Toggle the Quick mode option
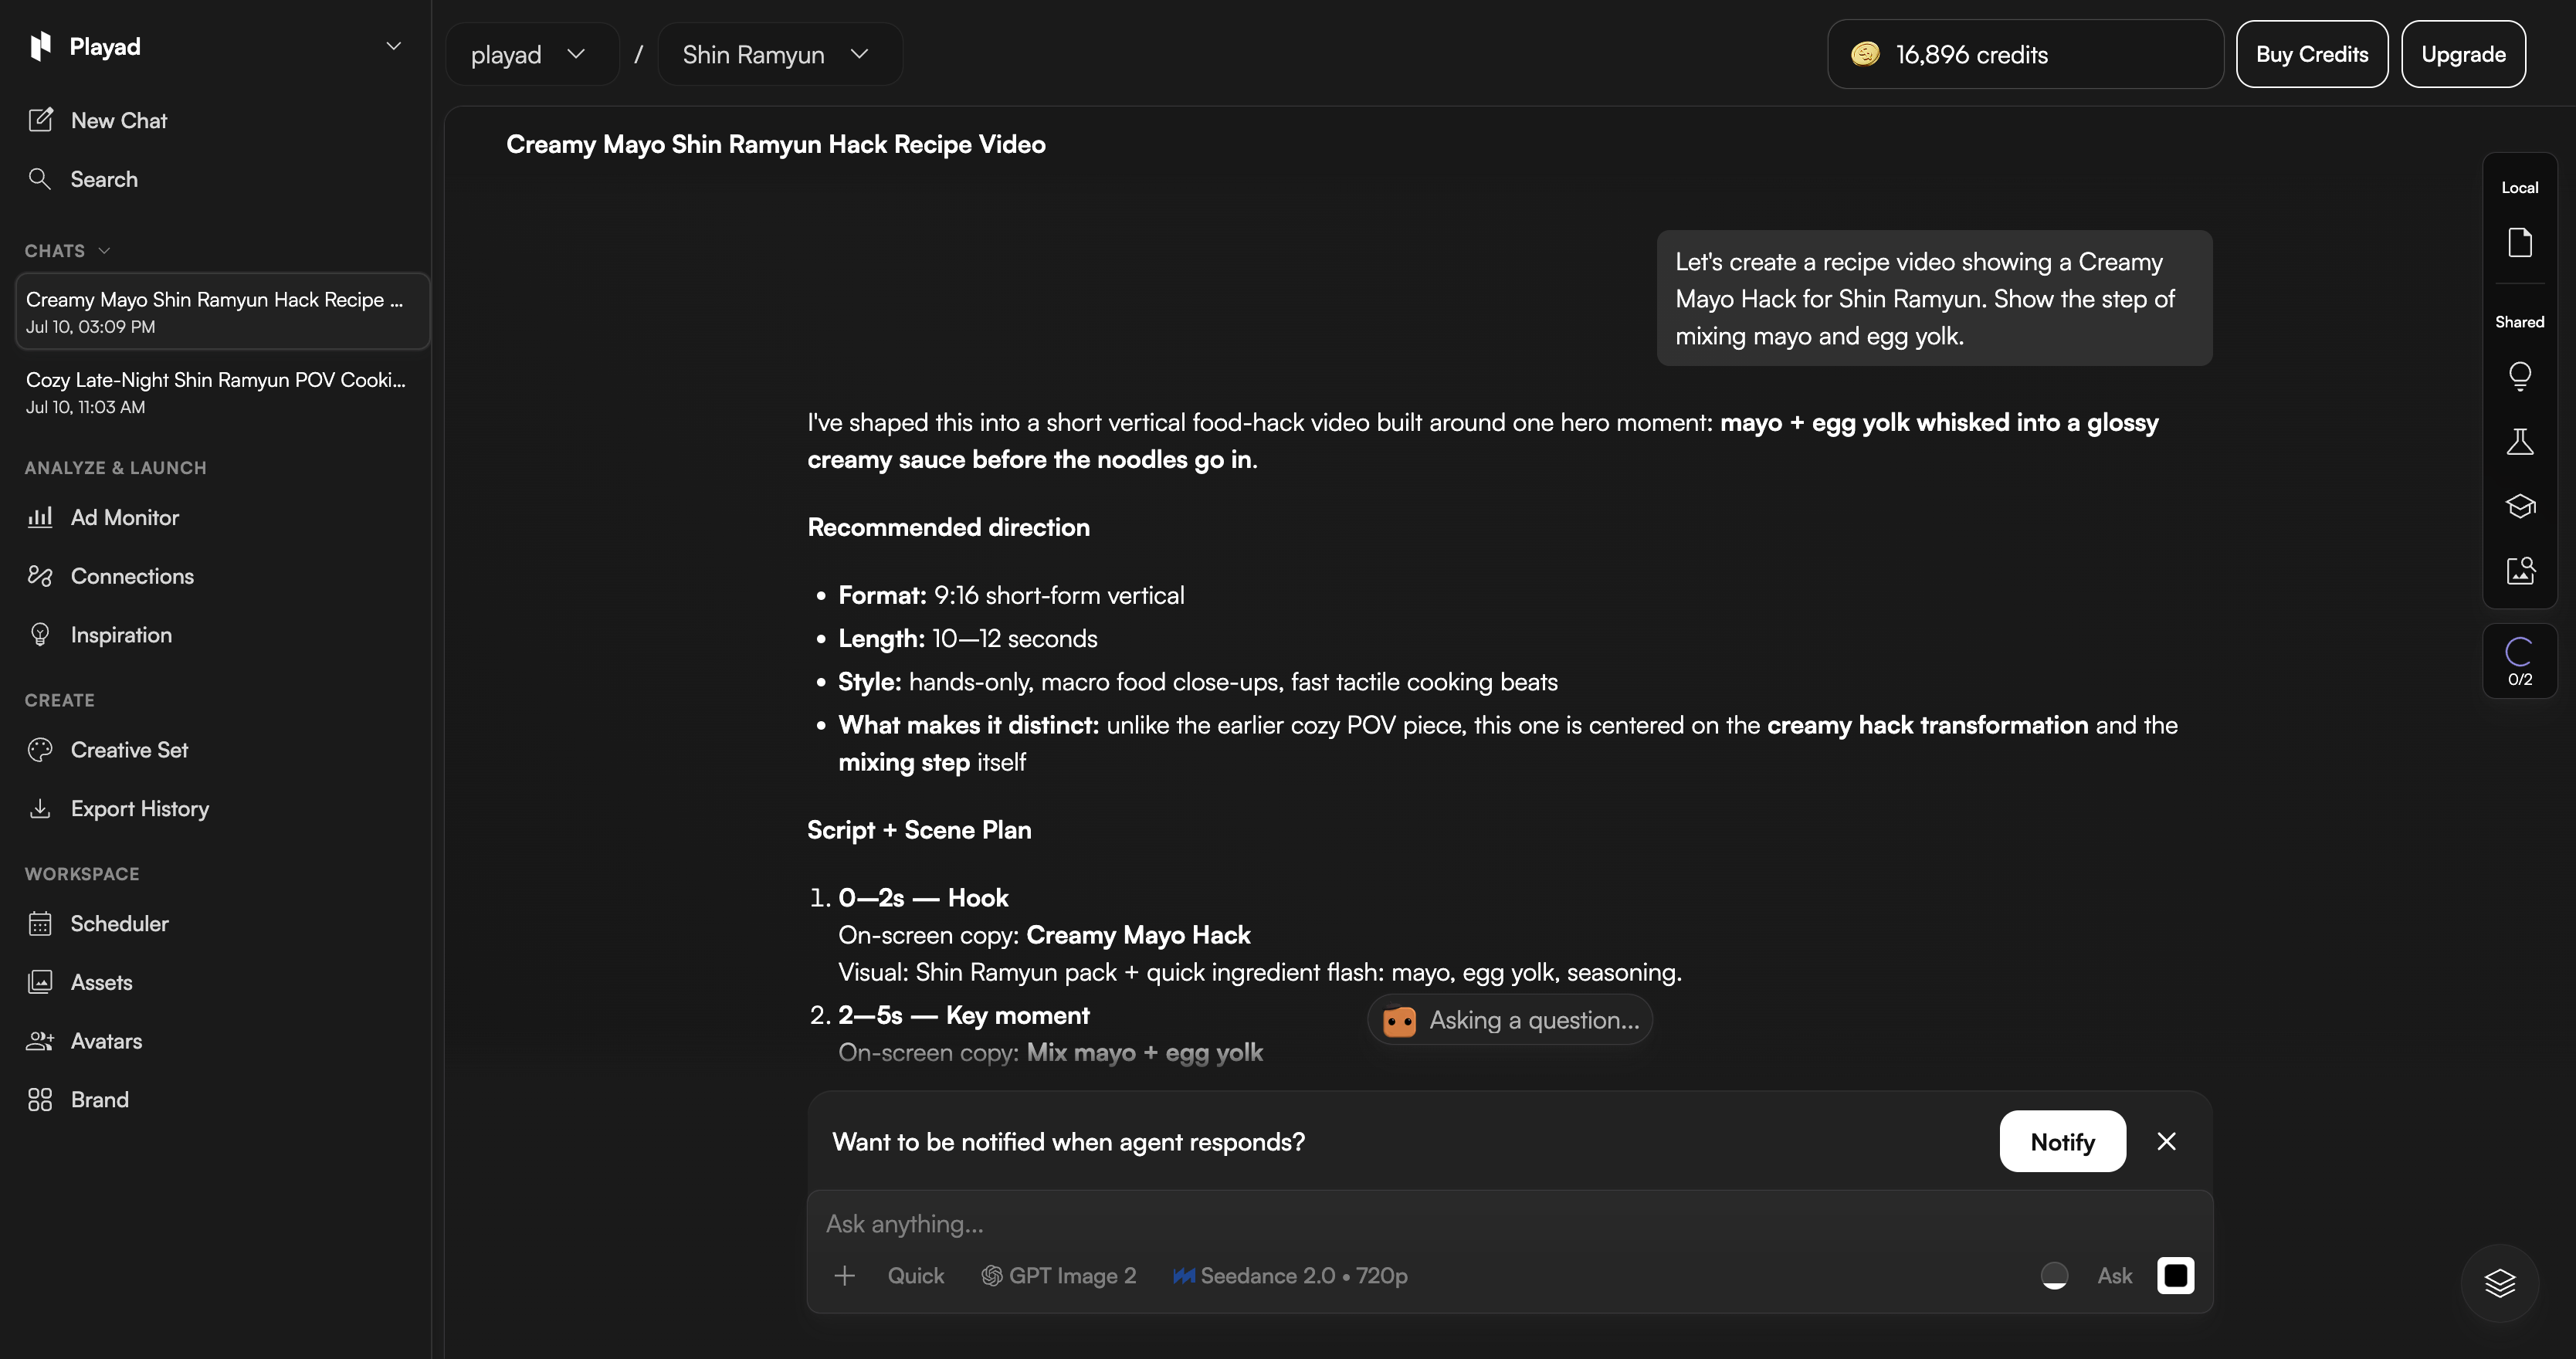Image resolution: width=2576 pixels, height=1359 pixels. tap(915, 1276)
